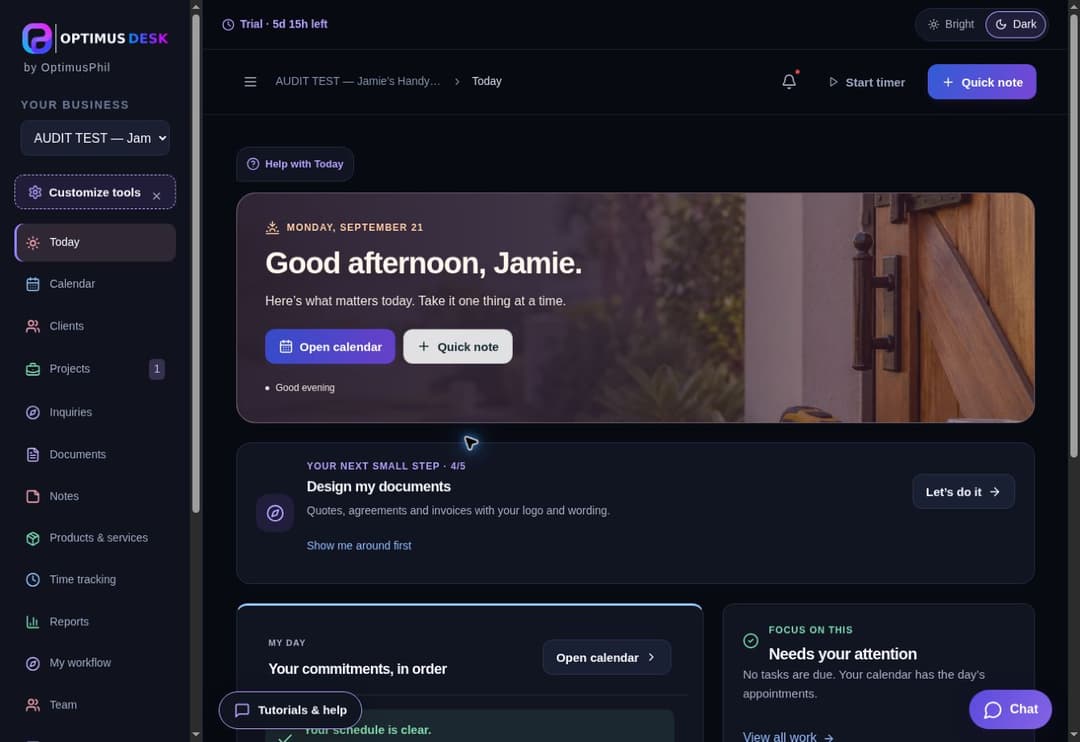This screenshot has height=742, width=1080.
Task: Open Notes in the sidebar
Action: point(95,496)
